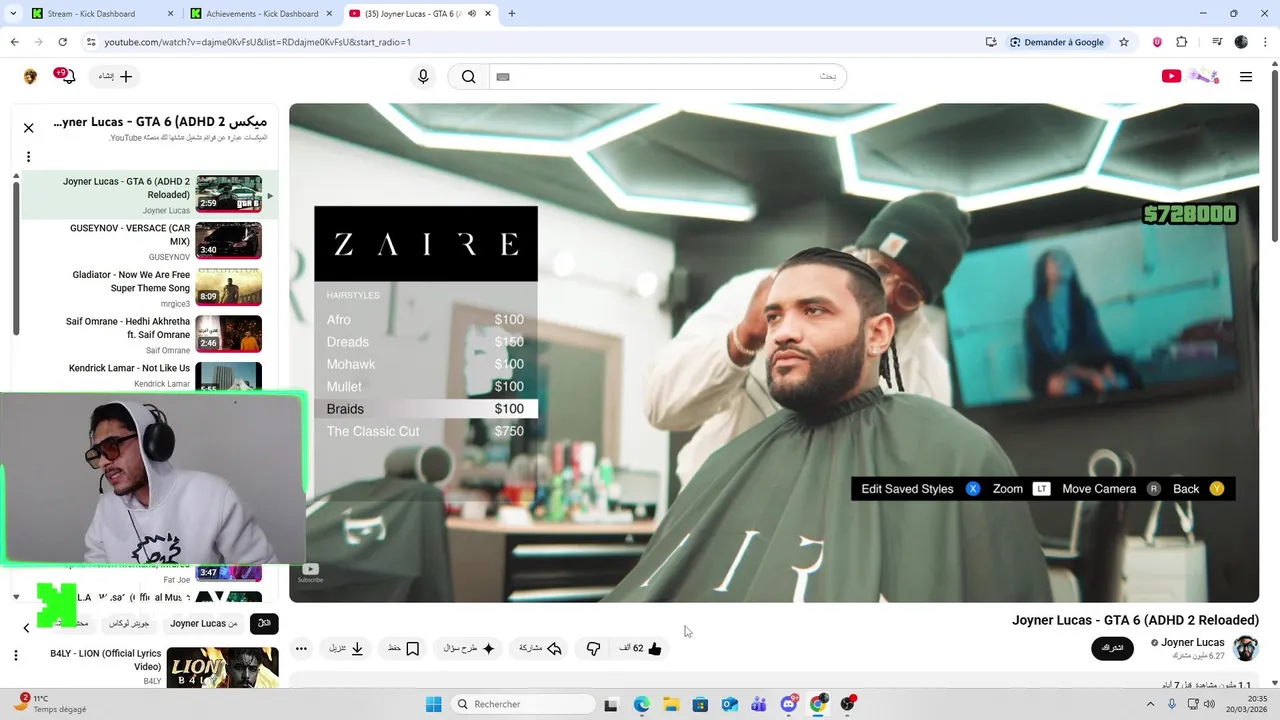The height and width of the screenshot is (720, 1280).
Task: Open Chrome extensions puzzle icon
Action: point(1182,42)
